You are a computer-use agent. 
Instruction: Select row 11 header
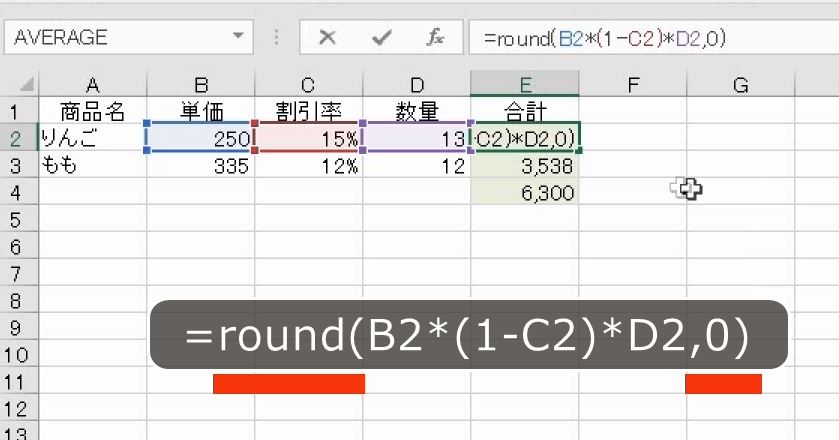click(x=19, y=382)
